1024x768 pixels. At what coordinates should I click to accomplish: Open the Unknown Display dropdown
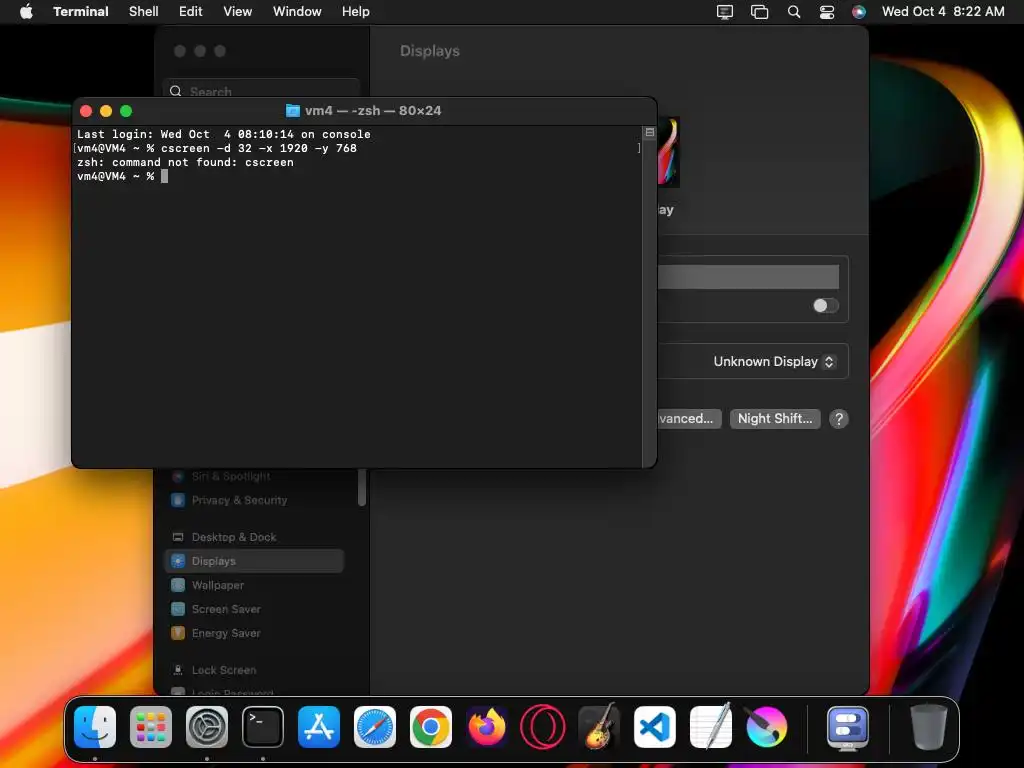774,362
